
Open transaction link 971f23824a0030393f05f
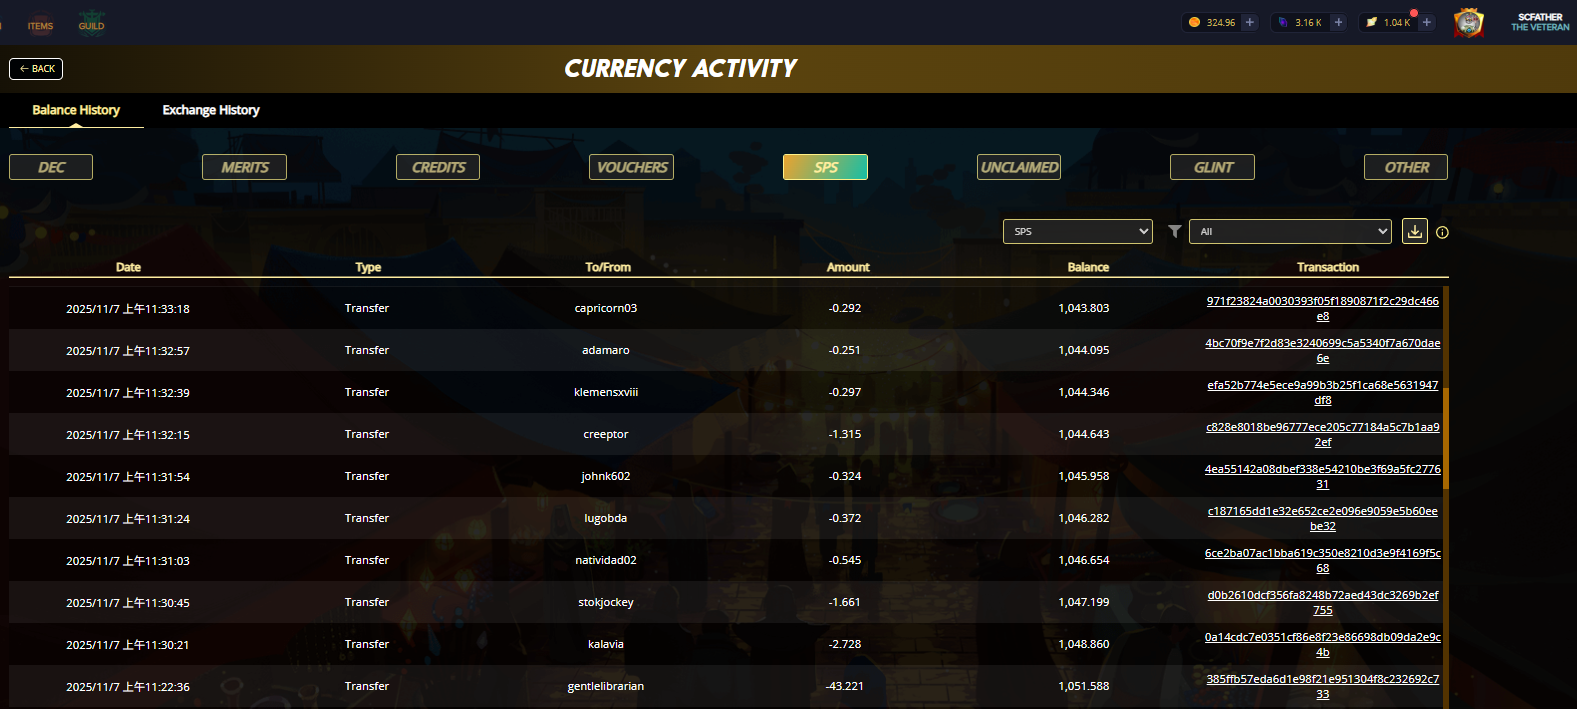[1323, 308]
